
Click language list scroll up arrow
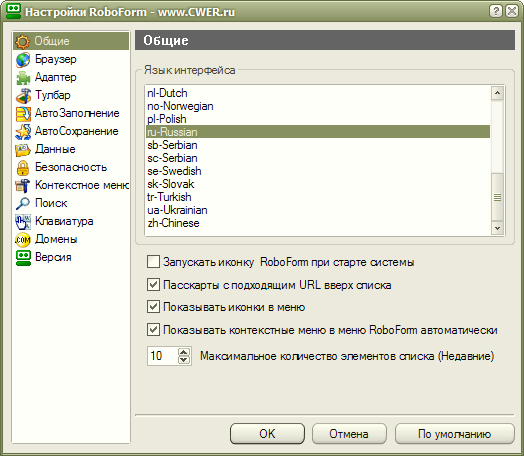click(497, 93)
